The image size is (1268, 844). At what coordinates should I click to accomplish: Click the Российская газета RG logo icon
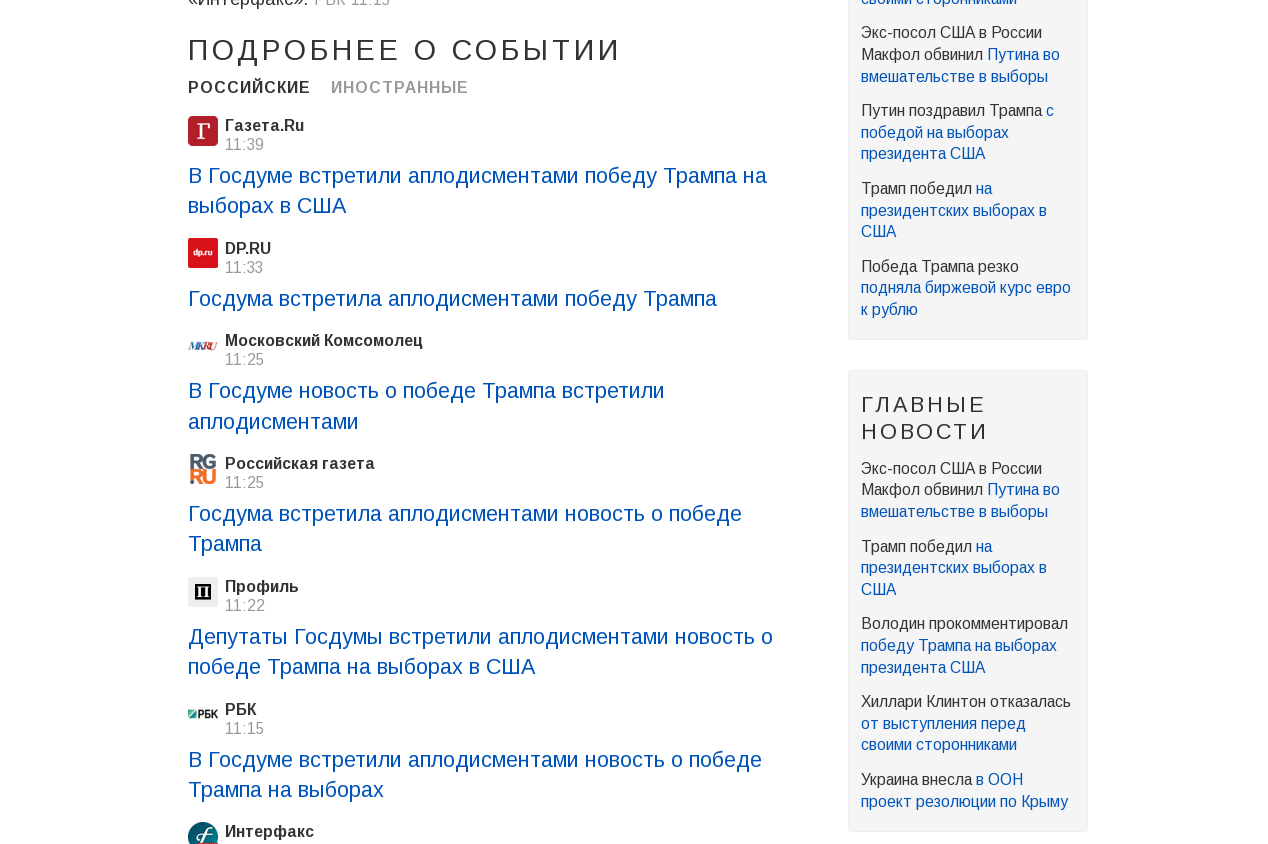coord(203,469)
